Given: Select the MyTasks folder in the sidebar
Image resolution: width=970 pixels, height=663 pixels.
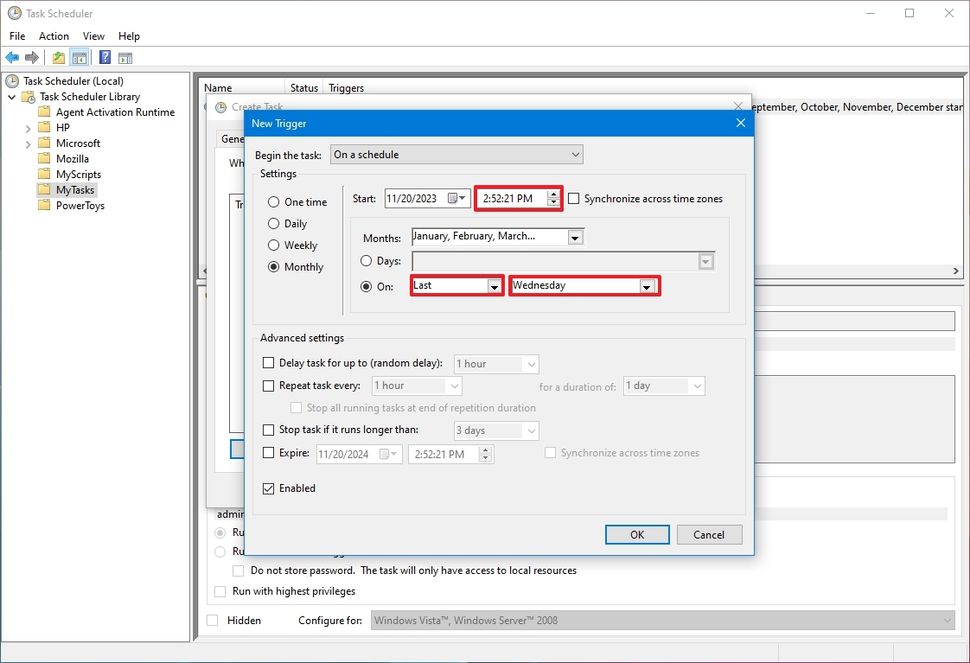Looking at the screenshot, I should [x=74, y=189].
